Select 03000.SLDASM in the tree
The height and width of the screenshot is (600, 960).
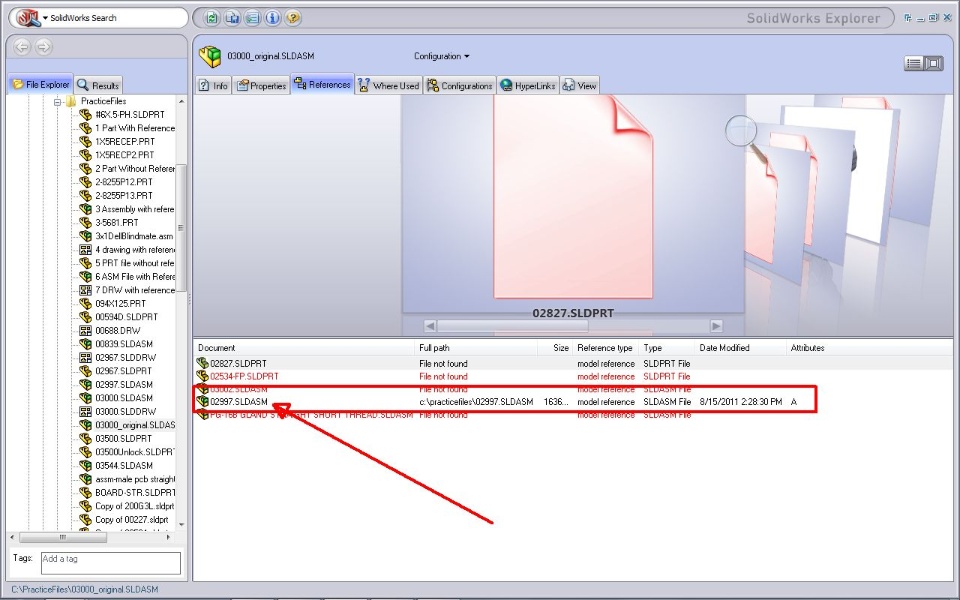124,398
